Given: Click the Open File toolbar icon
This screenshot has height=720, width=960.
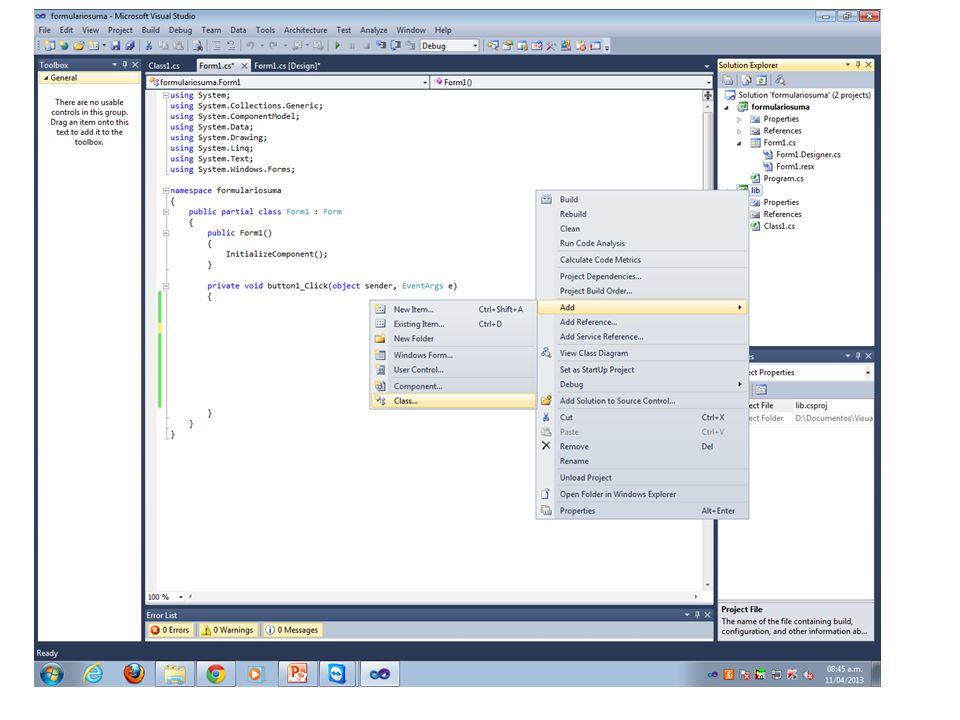Looking at the screenshot, I should pos(79,46).
